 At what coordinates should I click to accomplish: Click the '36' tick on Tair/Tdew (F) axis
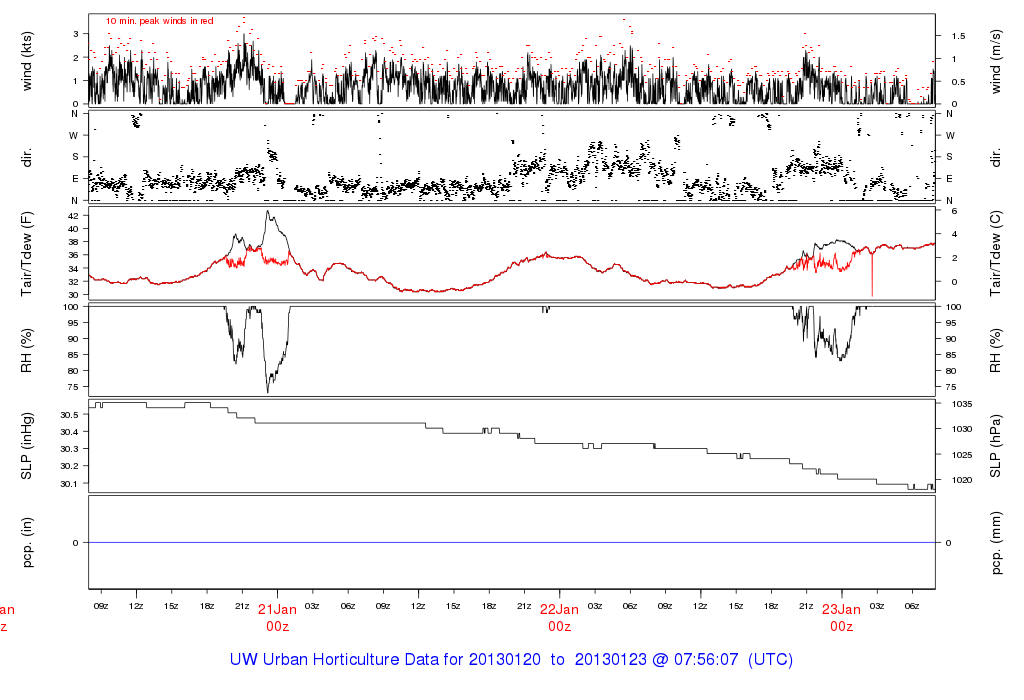(x=73, y=255)
